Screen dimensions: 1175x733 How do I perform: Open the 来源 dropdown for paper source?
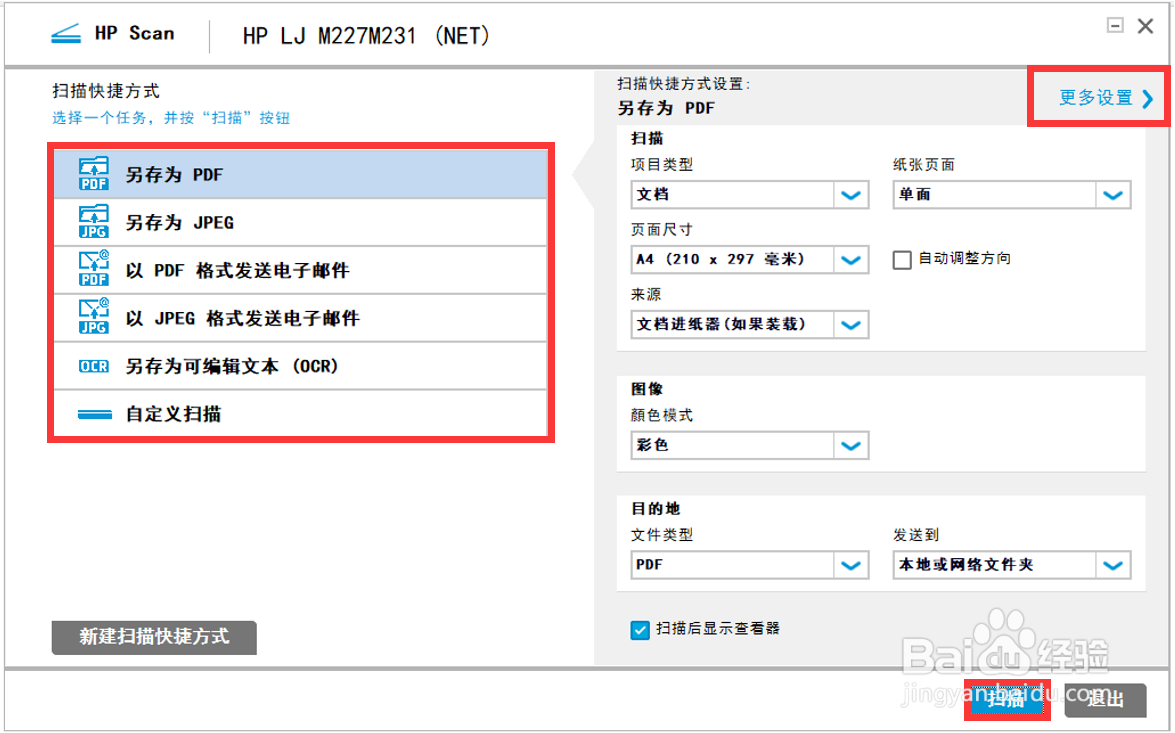(851, 324)
